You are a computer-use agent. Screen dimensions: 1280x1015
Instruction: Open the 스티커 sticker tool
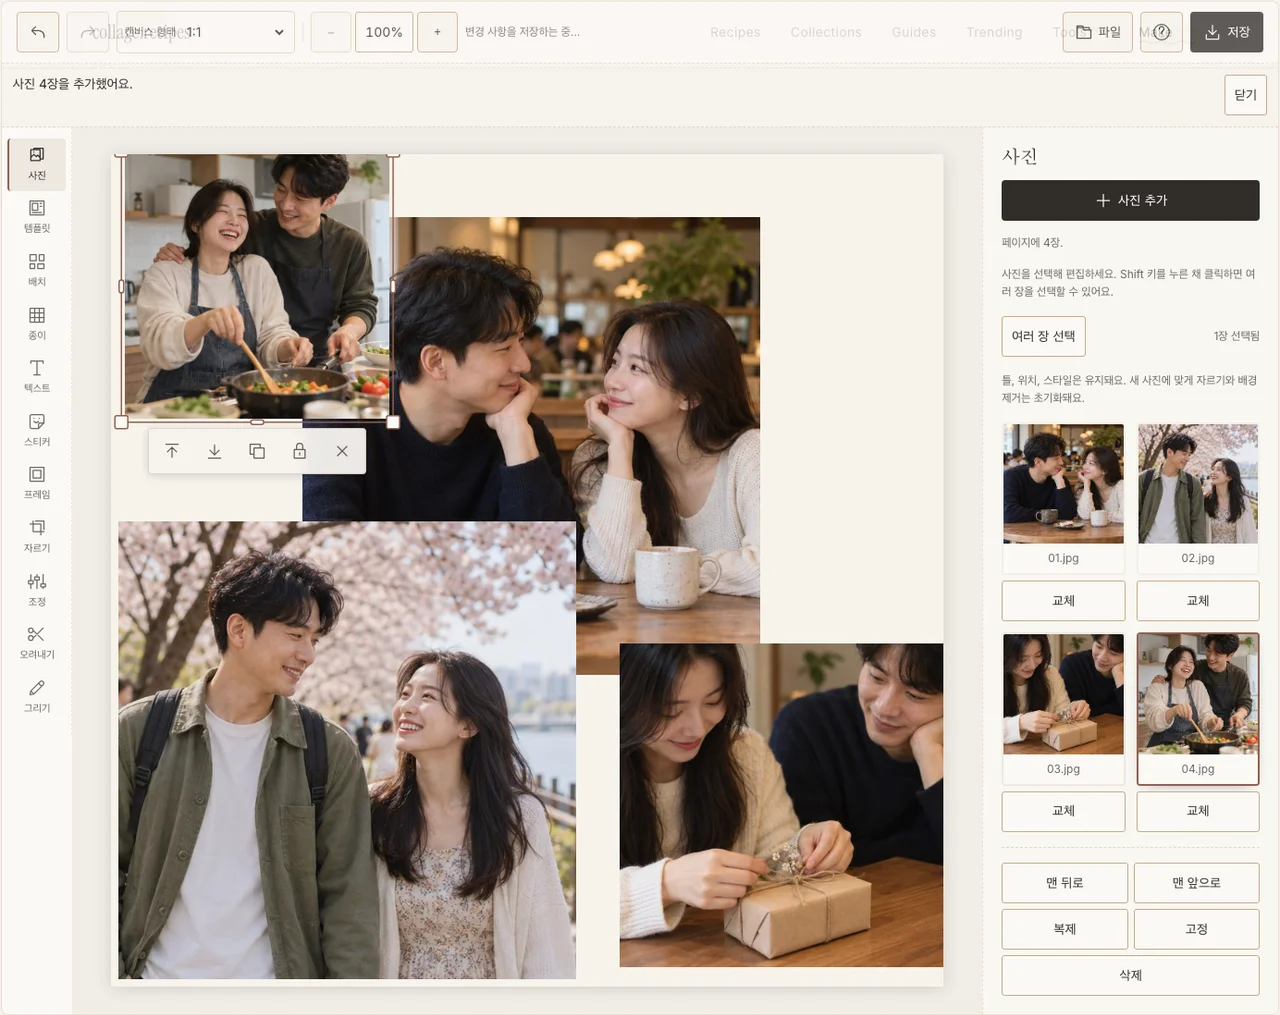pos(37,430)
